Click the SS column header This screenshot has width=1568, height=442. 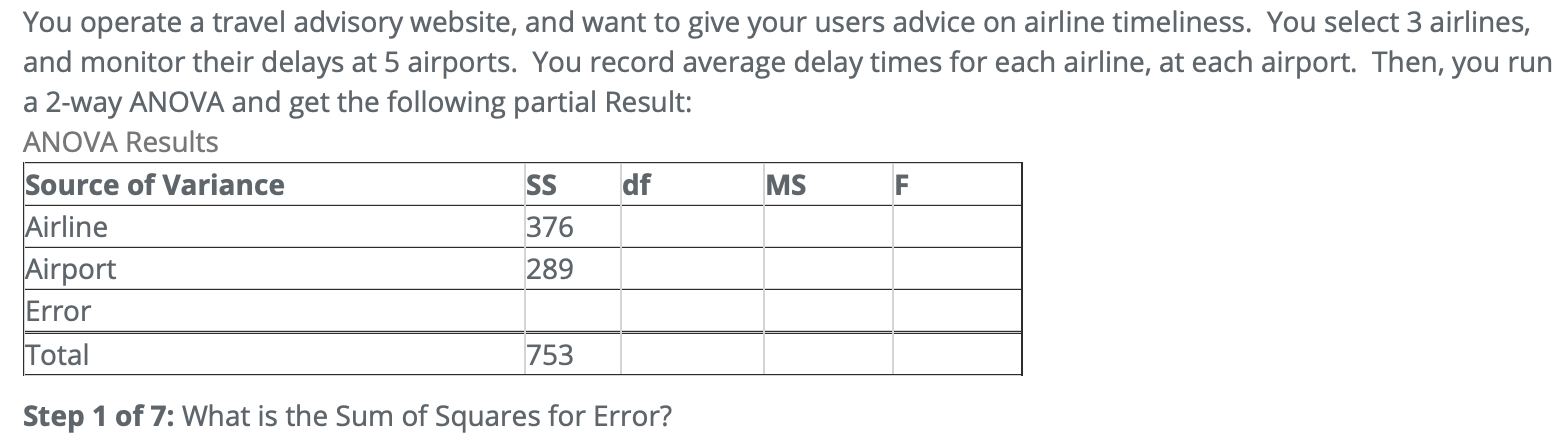[541, 185]
